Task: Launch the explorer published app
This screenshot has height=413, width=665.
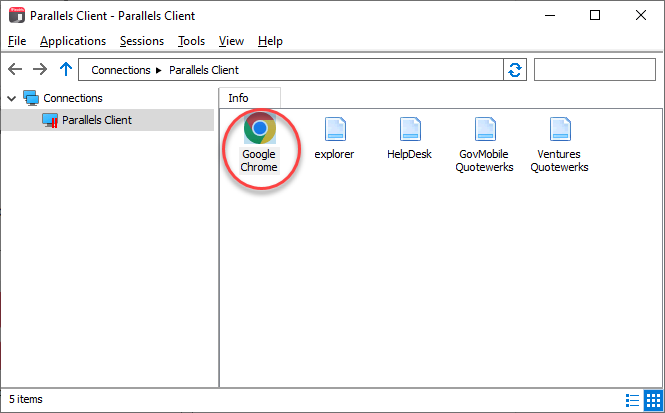Action: pyautogui.click(x=334, y=138)
